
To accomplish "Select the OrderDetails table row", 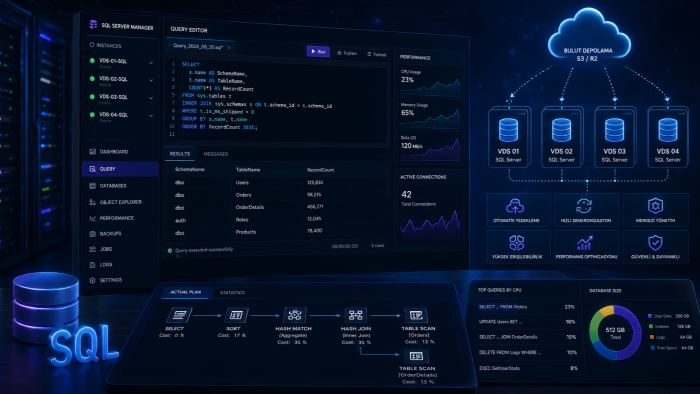I will (x=277, y=207).
